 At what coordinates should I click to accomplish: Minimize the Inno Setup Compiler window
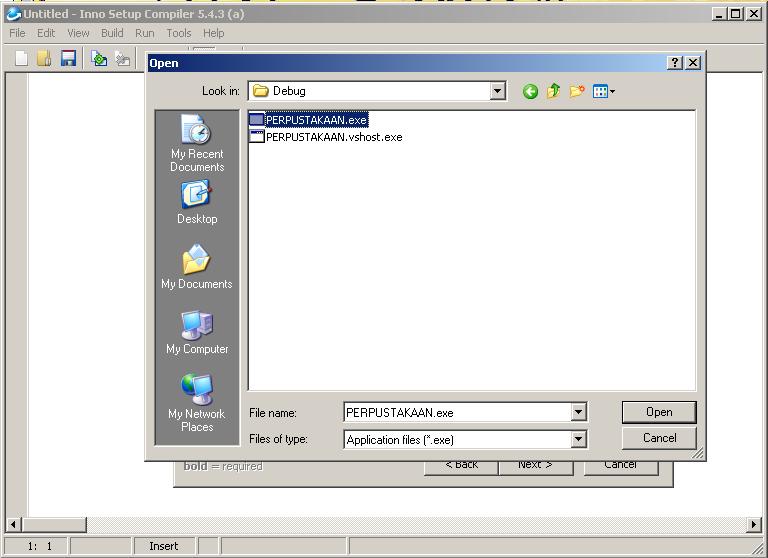[x=719, y=14]
